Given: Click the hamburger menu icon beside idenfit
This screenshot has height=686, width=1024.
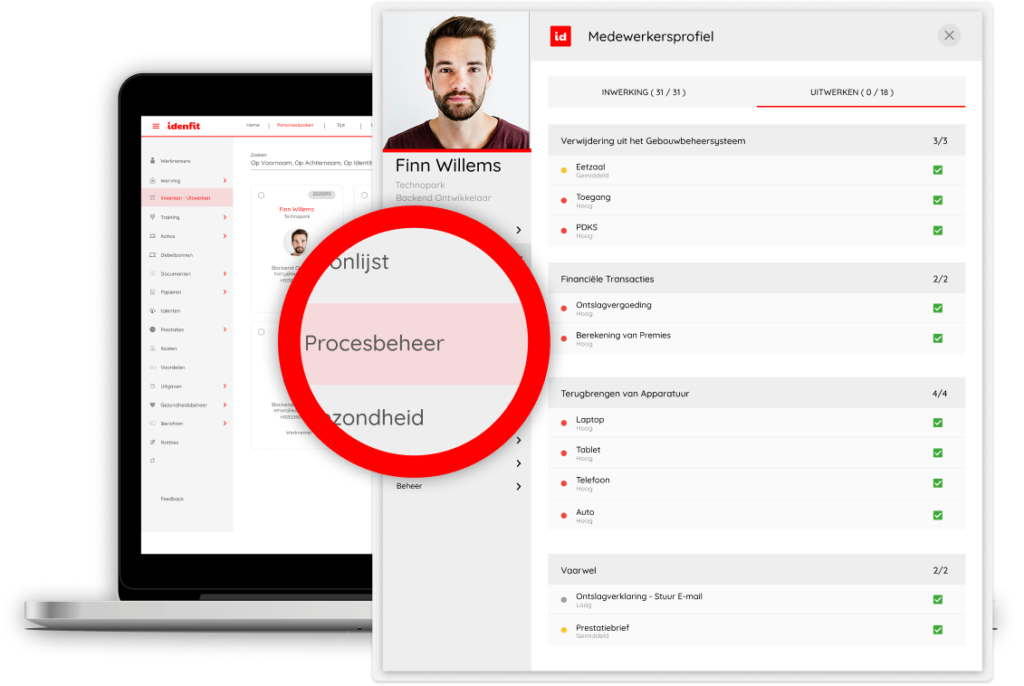Looking at the screenshot, I should click(x=156, y=126).
